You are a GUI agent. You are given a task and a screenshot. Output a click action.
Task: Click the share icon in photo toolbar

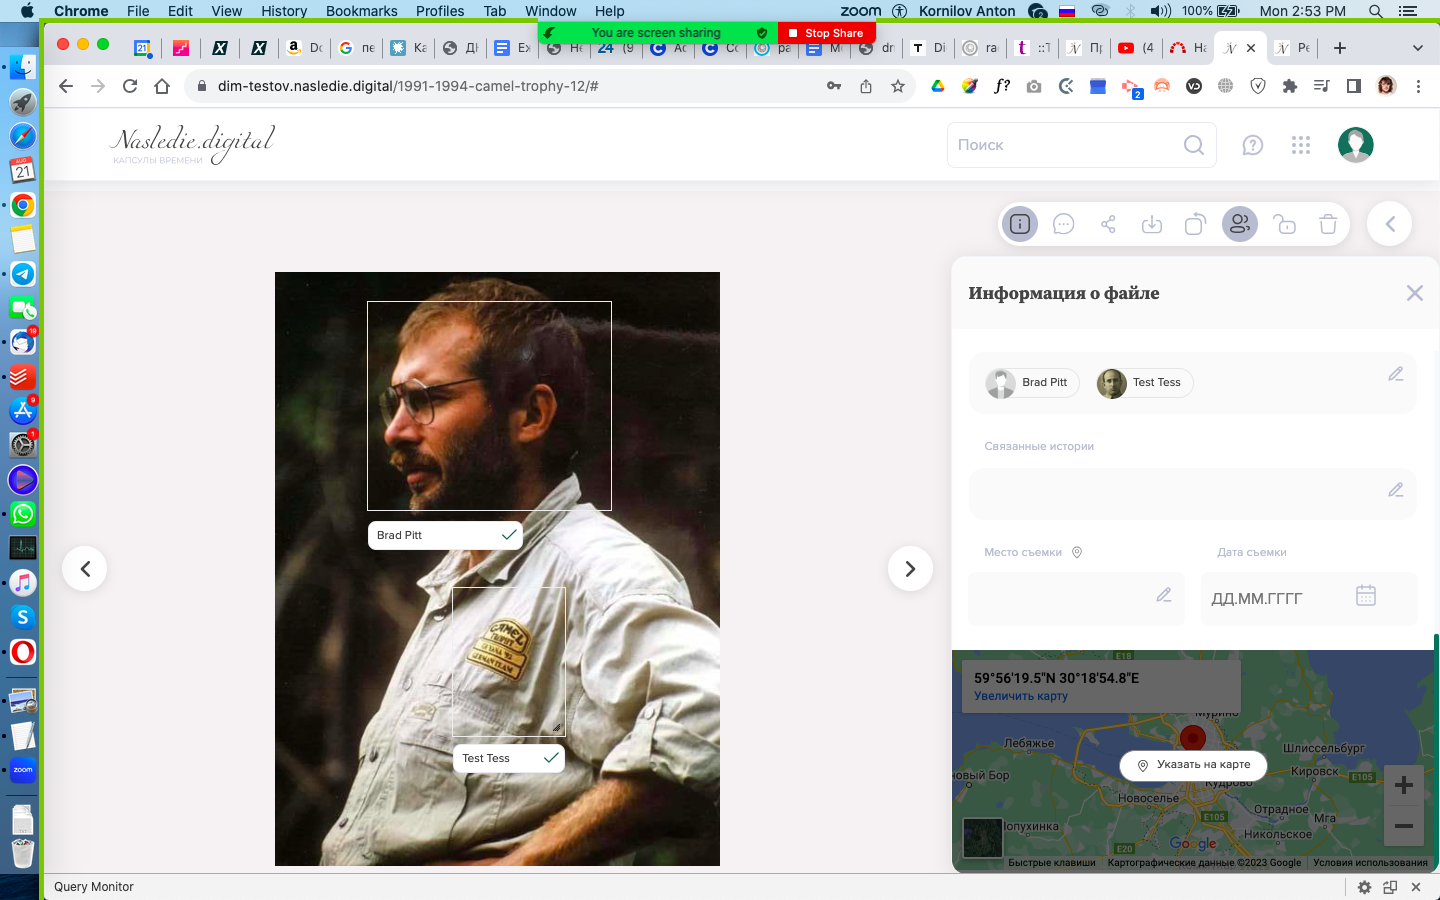[x=1108, y=224]
